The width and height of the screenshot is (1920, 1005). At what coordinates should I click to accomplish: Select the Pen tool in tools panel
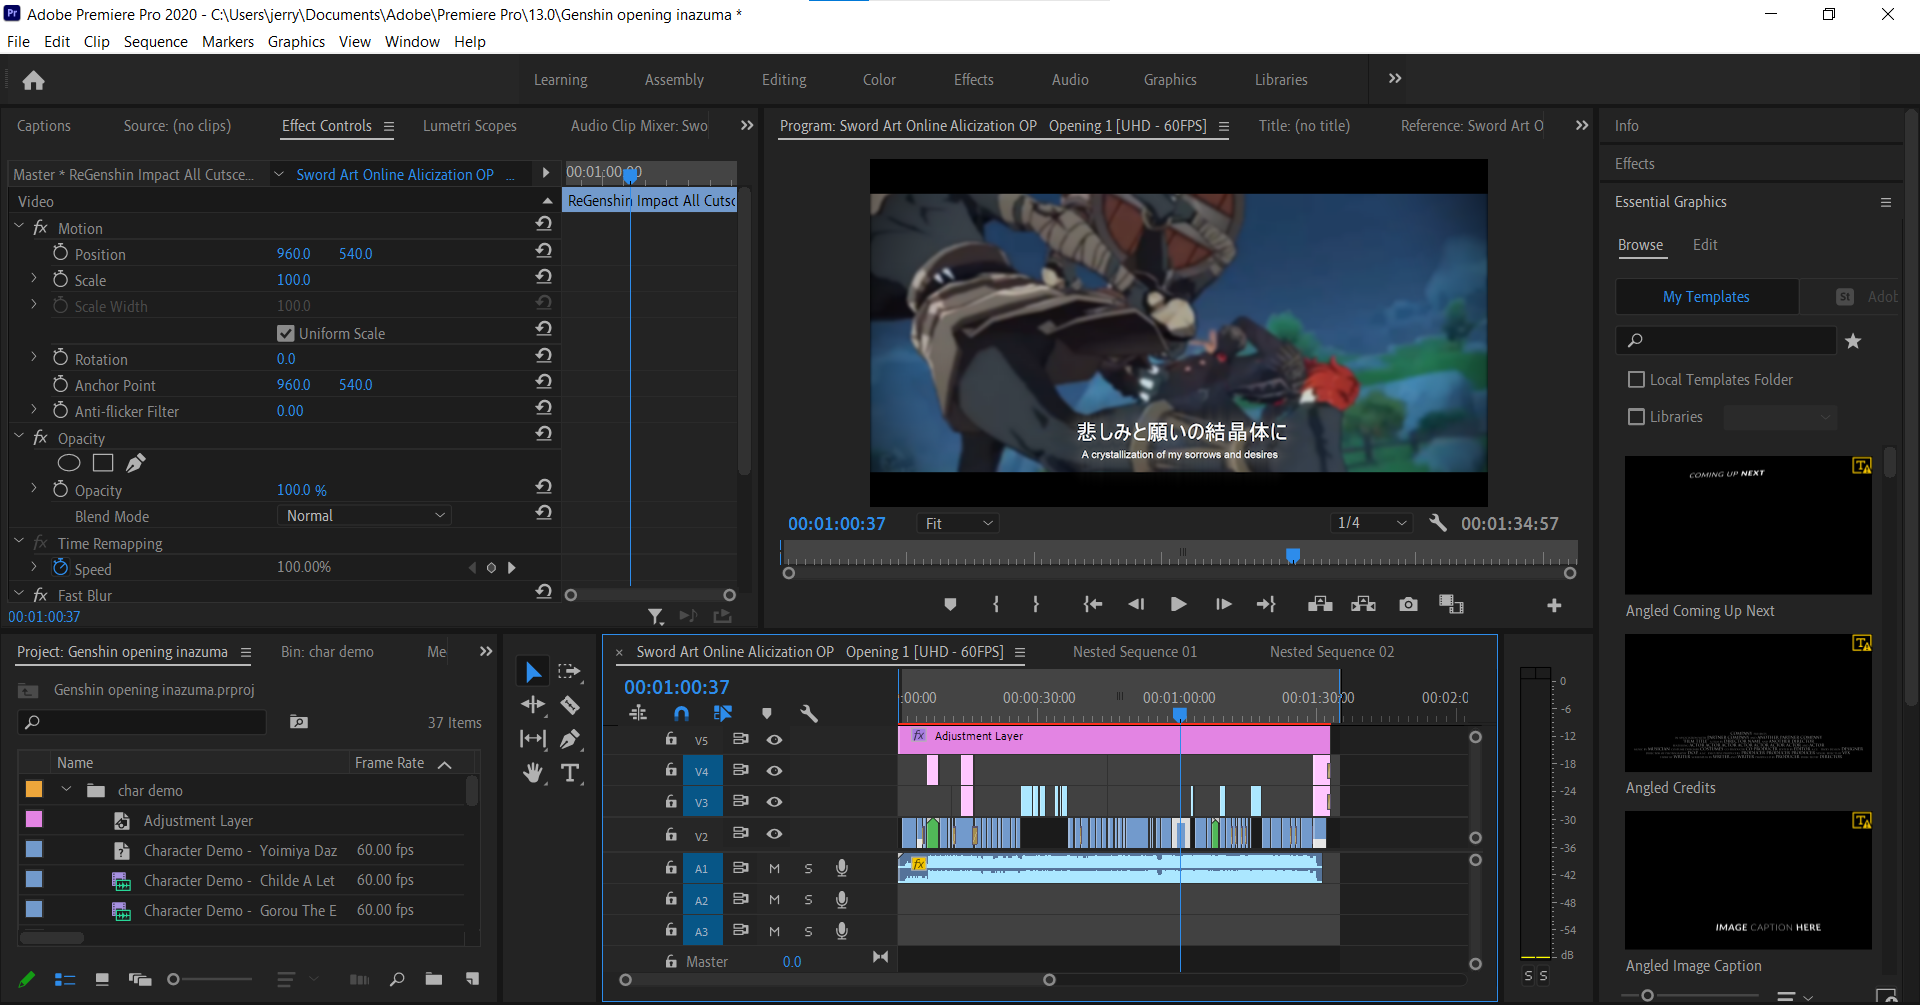point(570,739)
